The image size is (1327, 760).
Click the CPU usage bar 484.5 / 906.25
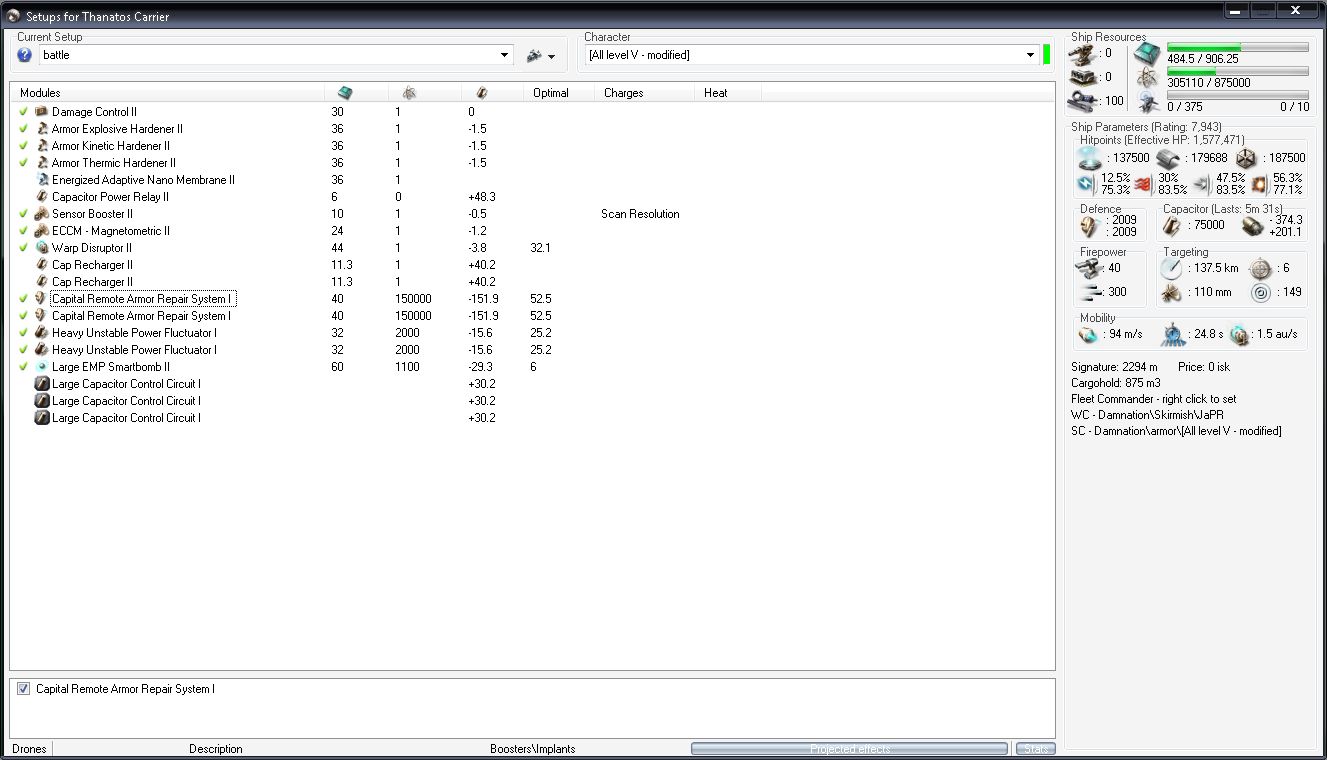(x=1238, y=47)
